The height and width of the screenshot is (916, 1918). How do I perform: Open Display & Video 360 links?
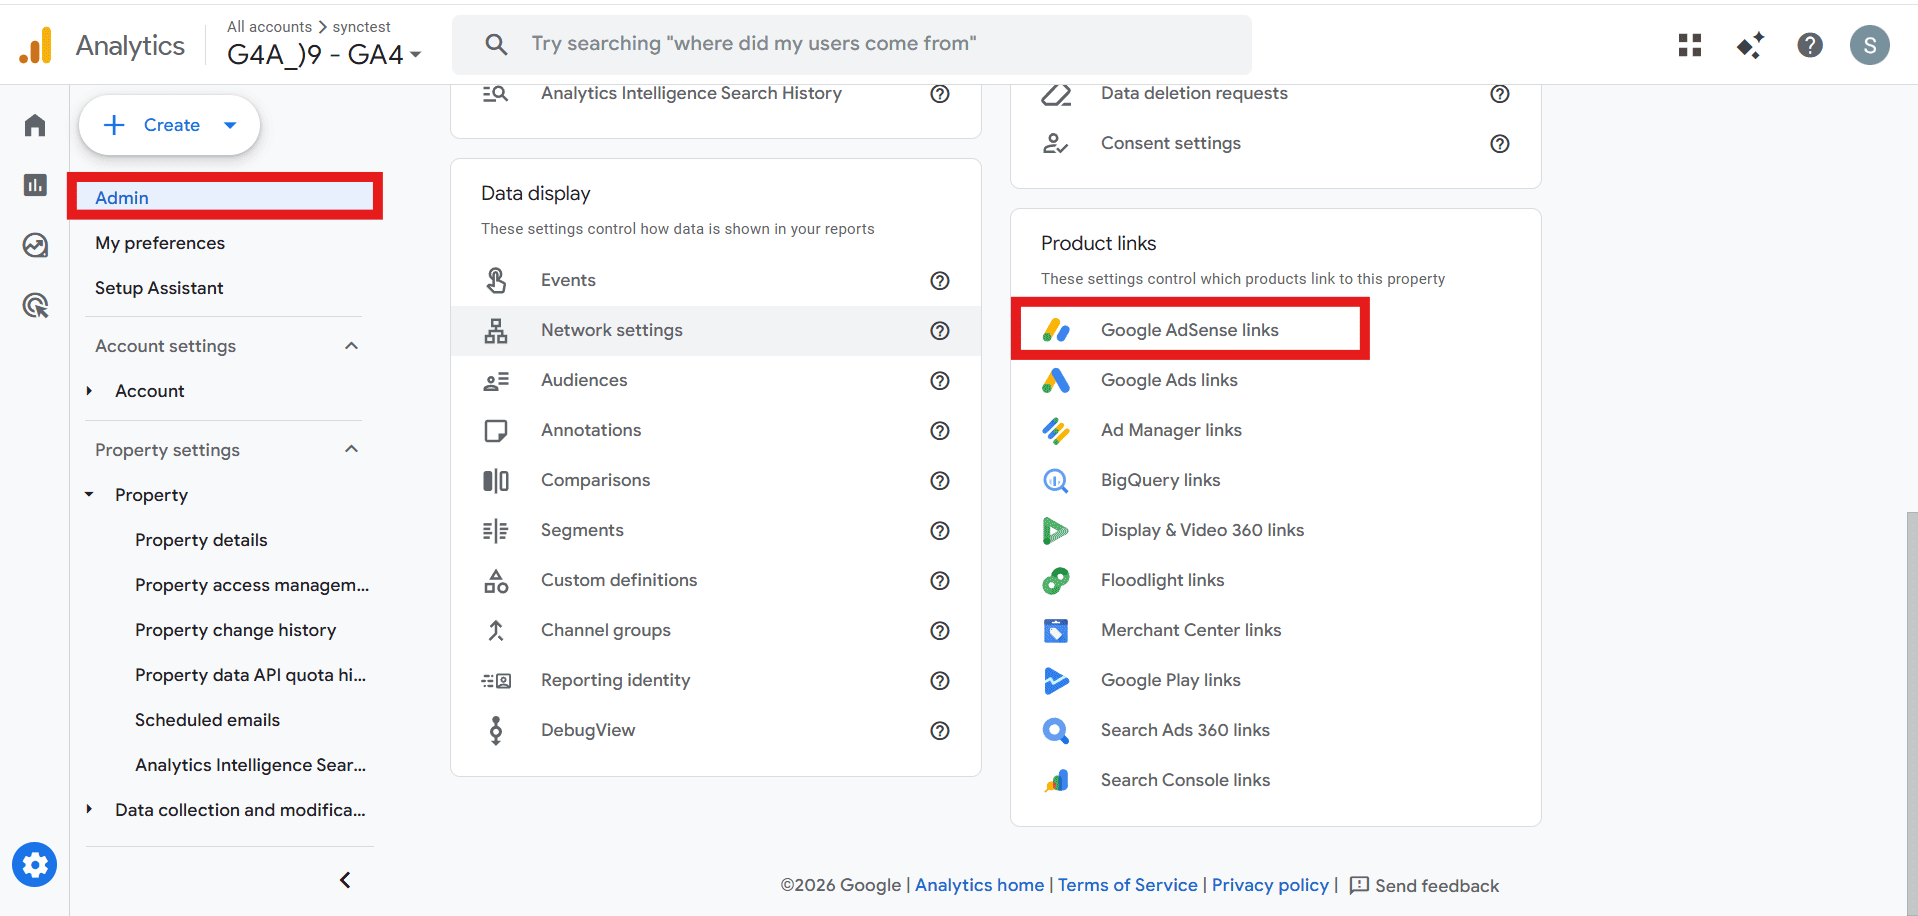(x=1202, y=530)
